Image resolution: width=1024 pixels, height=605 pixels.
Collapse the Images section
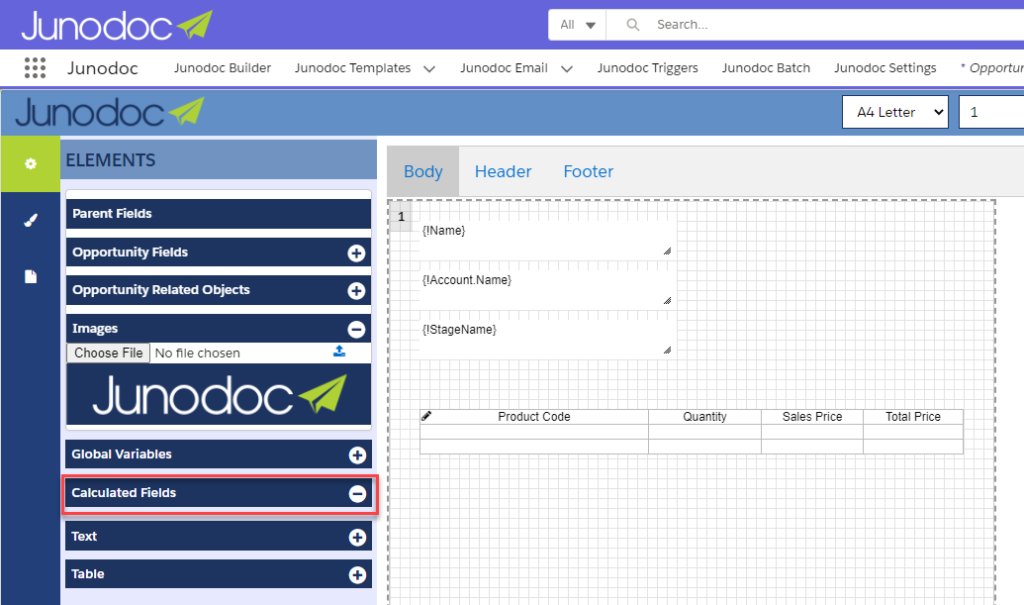tap(356, 329)
